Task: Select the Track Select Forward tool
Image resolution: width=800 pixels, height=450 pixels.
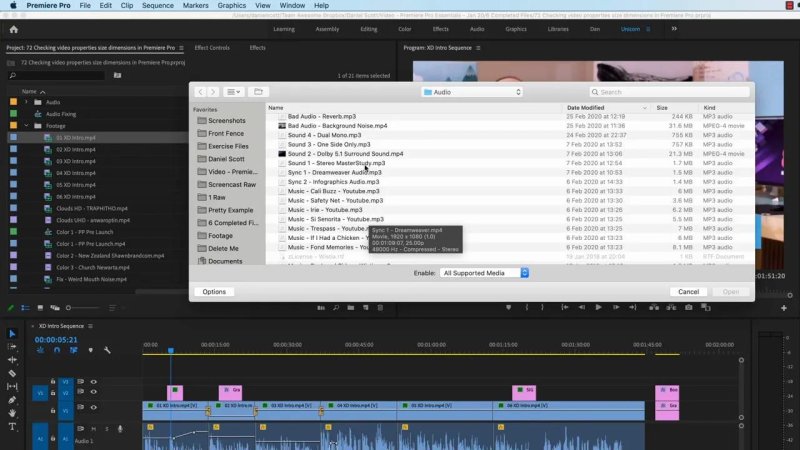Action: point(12,346)
